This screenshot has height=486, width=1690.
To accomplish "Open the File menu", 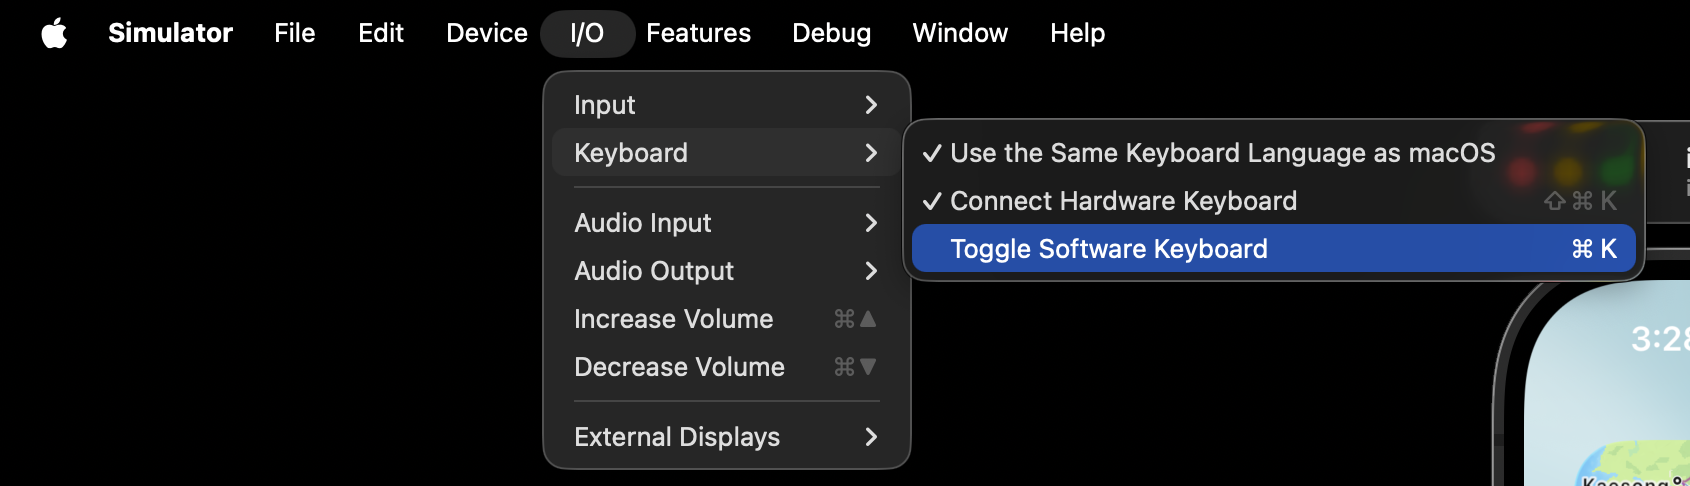I will pyautogui.click(x=295, y=33).
